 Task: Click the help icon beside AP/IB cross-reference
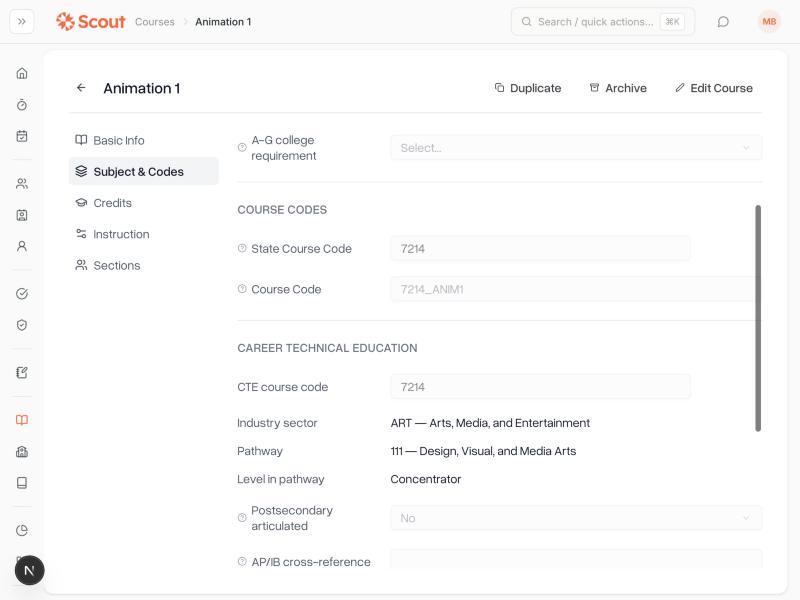(x=242, y=562)
